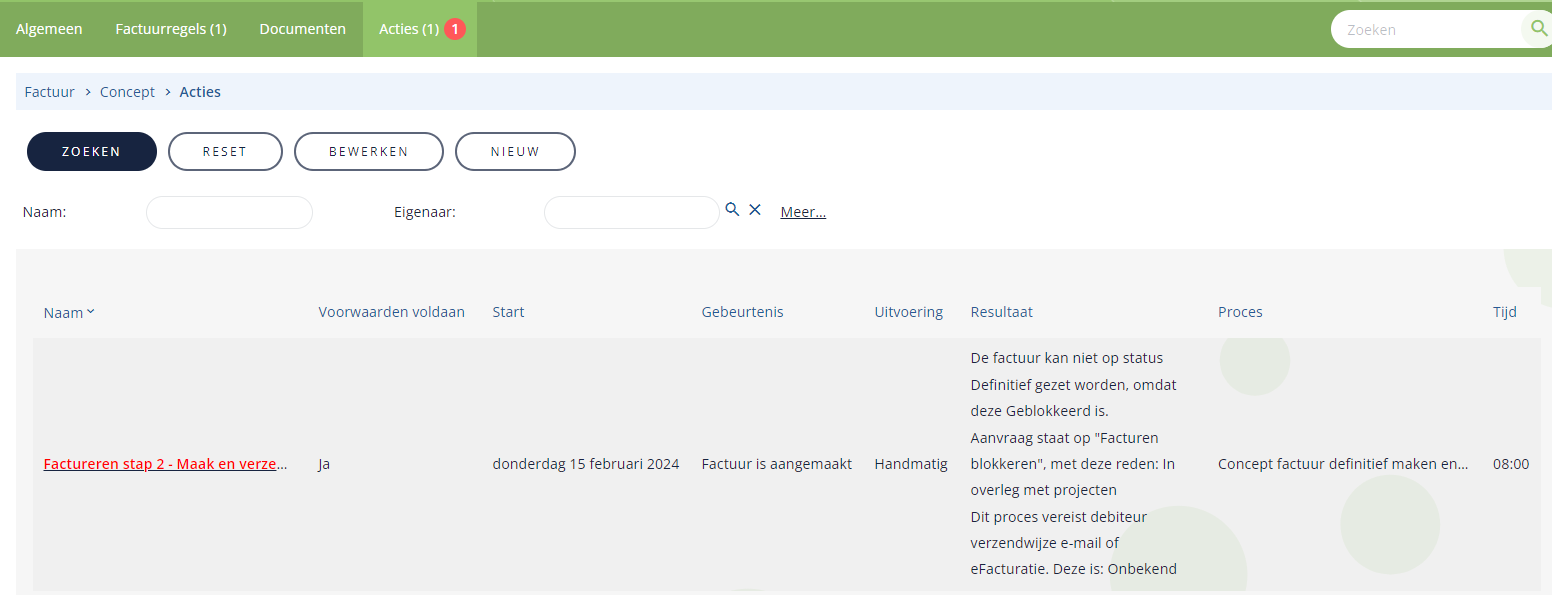Click the Concept factuur definitief maken cell
Viewport: 1552px width, 595px height.
coord(1343,464)
